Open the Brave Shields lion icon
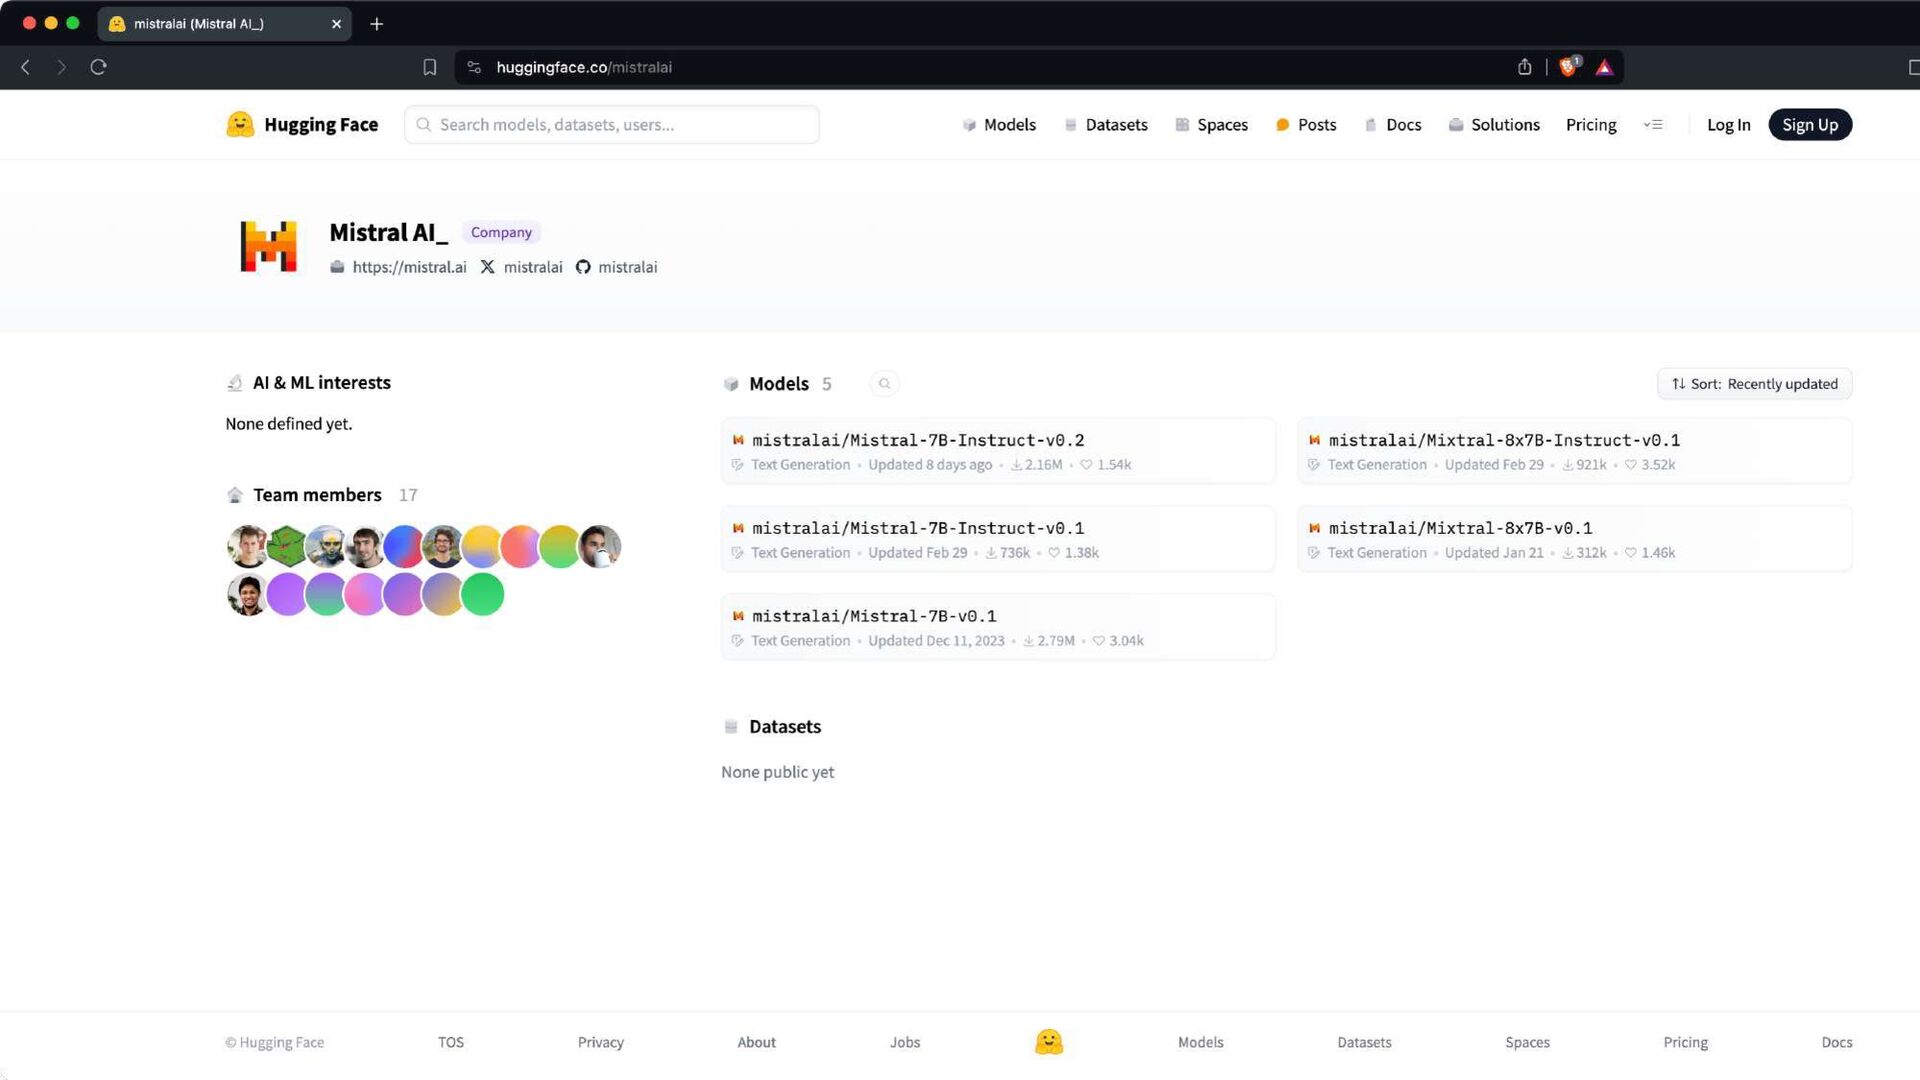1920x1080 pixels. coord(1568,66)
